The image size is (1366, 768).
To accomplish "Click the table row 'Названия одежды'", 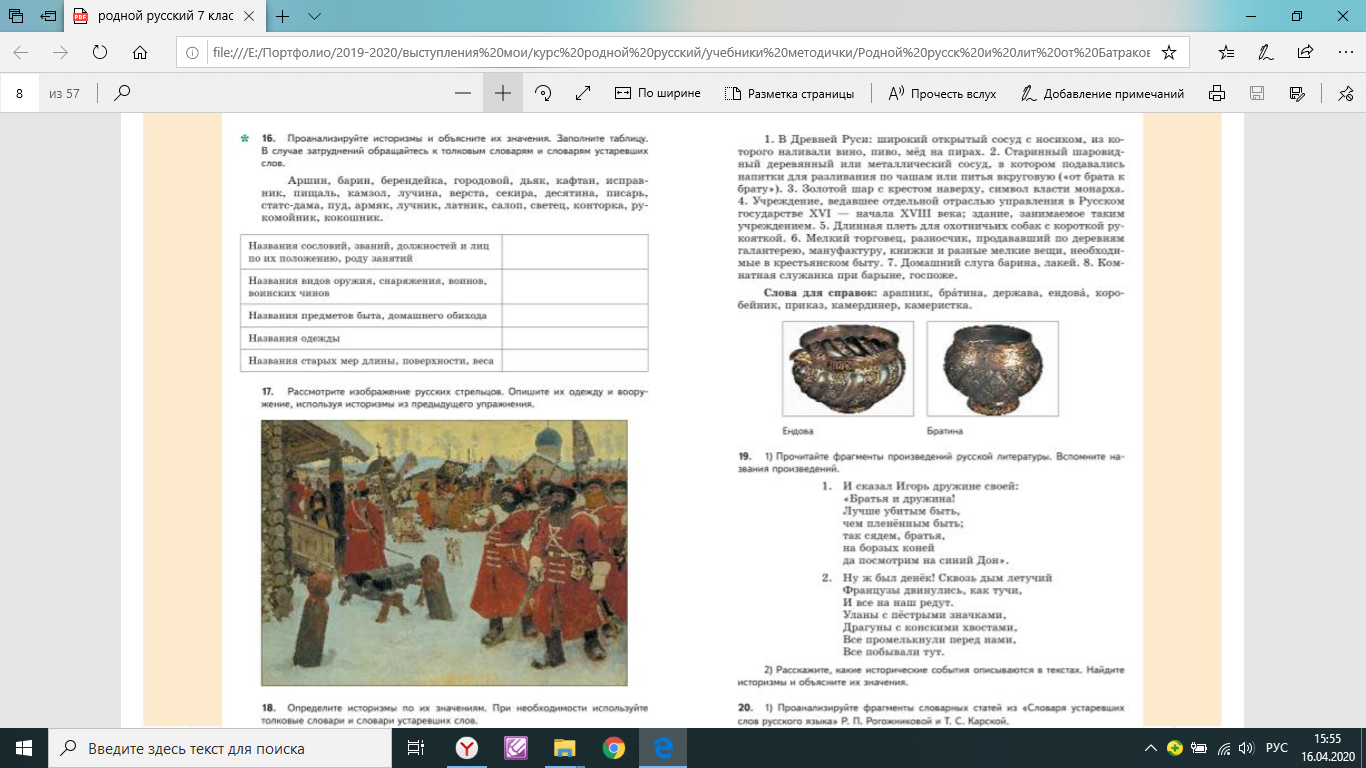I will (445, 338).
